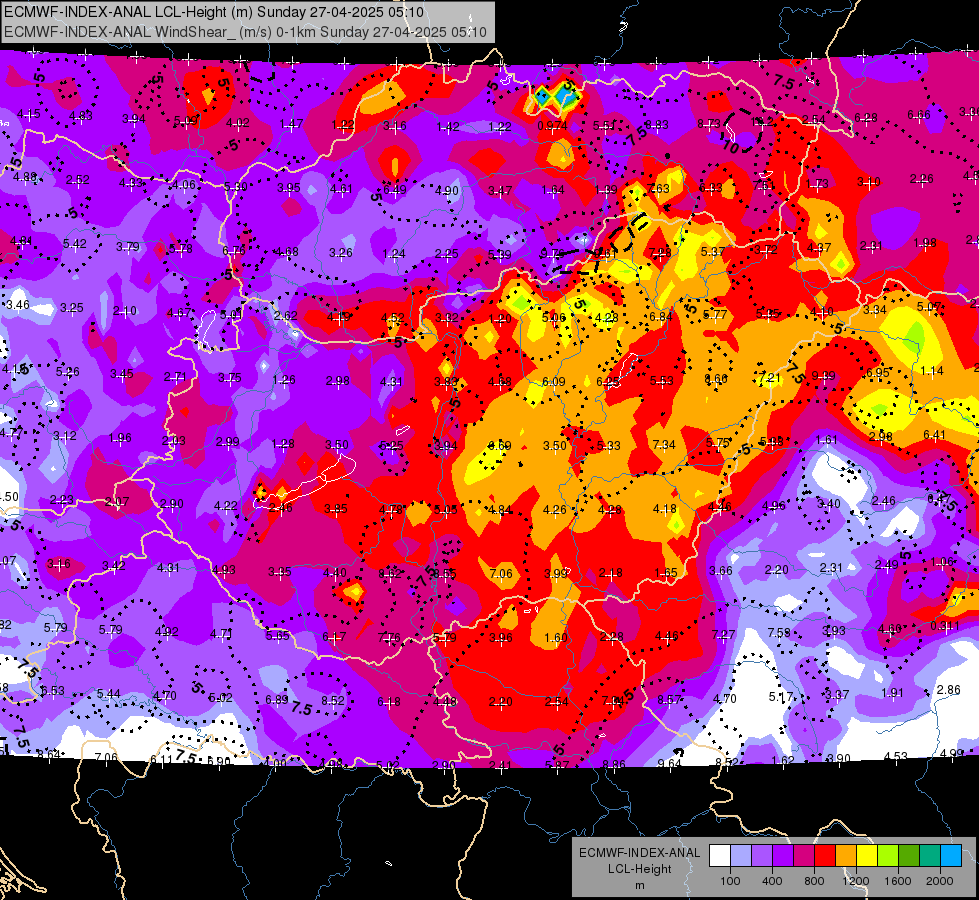The width and height of the screenshot is (979, 900).
Task: Click the grid value 1.96
Action: 120,438
